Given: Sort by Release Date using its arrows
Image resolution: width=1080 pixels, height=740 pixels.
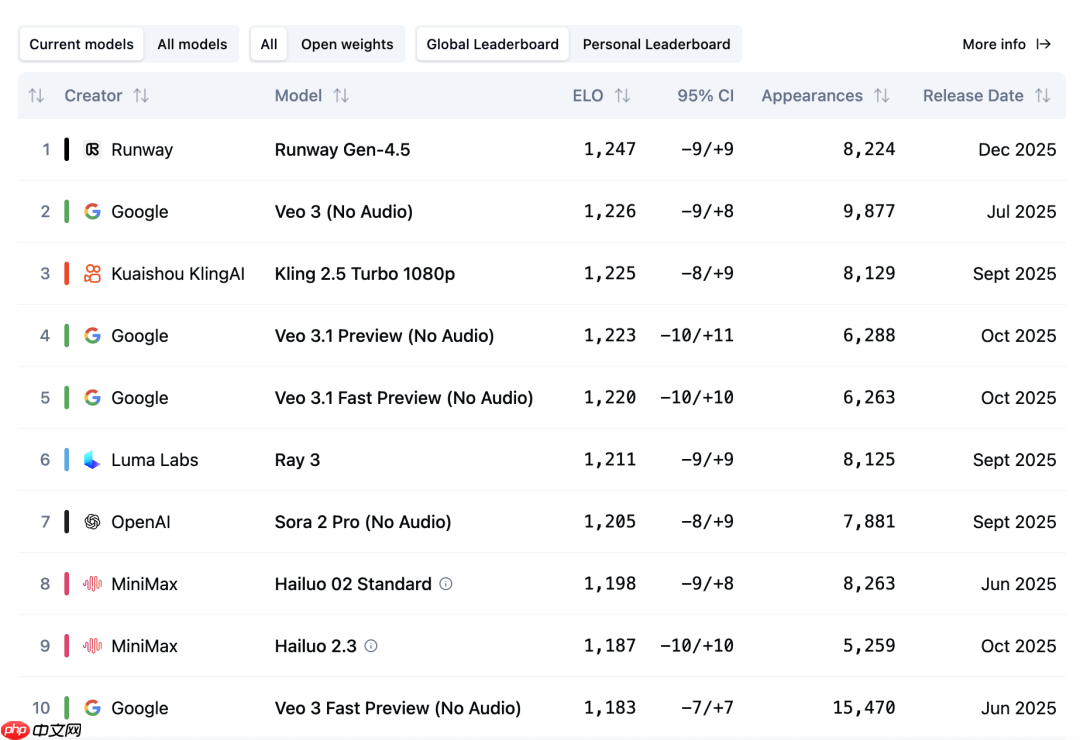Looking at the screenshot, I should [1042, 96].
